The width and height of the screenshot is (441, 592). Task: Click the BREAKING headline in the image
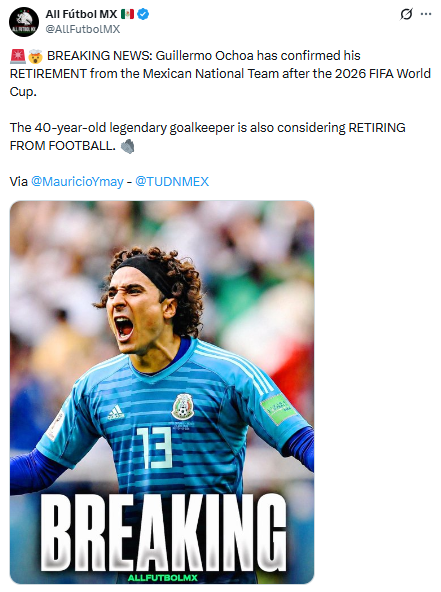(163, 532)
